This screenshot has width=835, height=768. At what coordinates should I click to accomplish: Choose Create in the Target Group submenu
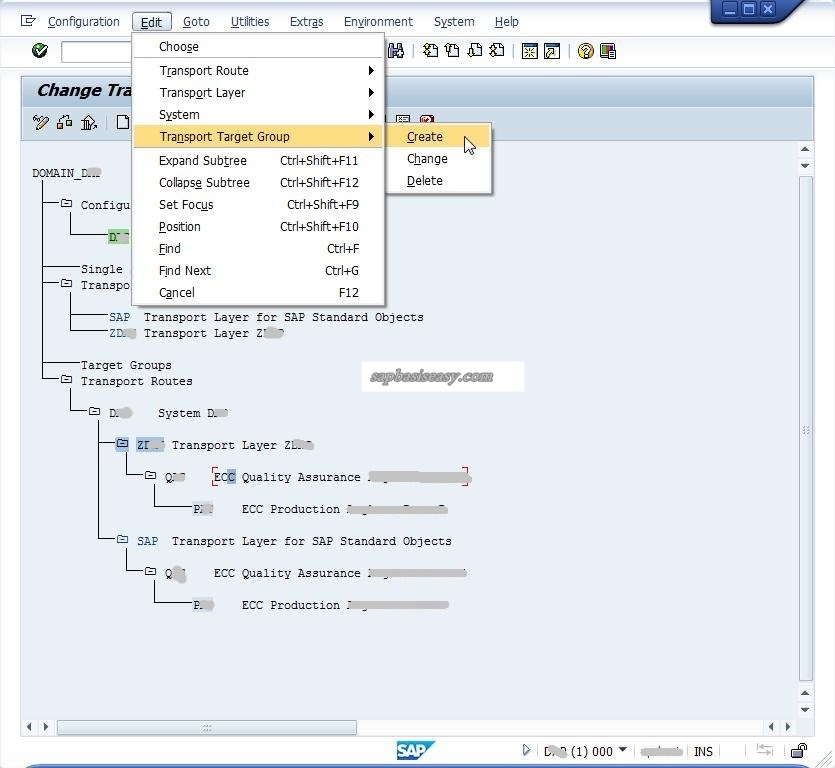[x=438, y=137]
